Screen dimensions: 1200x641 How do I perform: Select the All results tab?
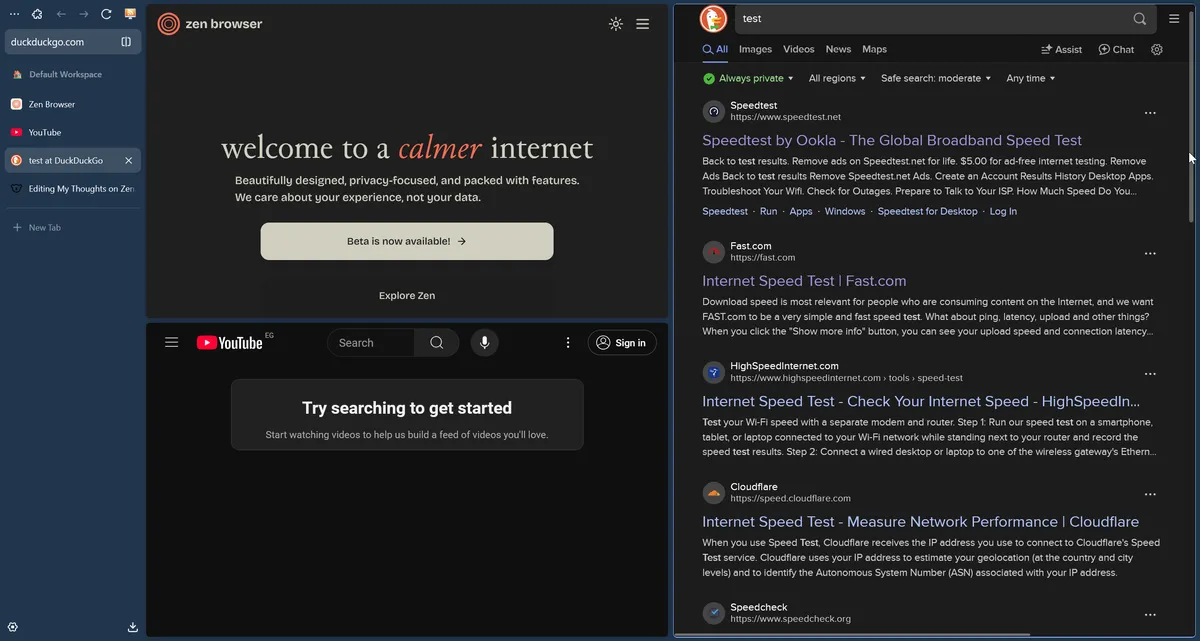715,49
